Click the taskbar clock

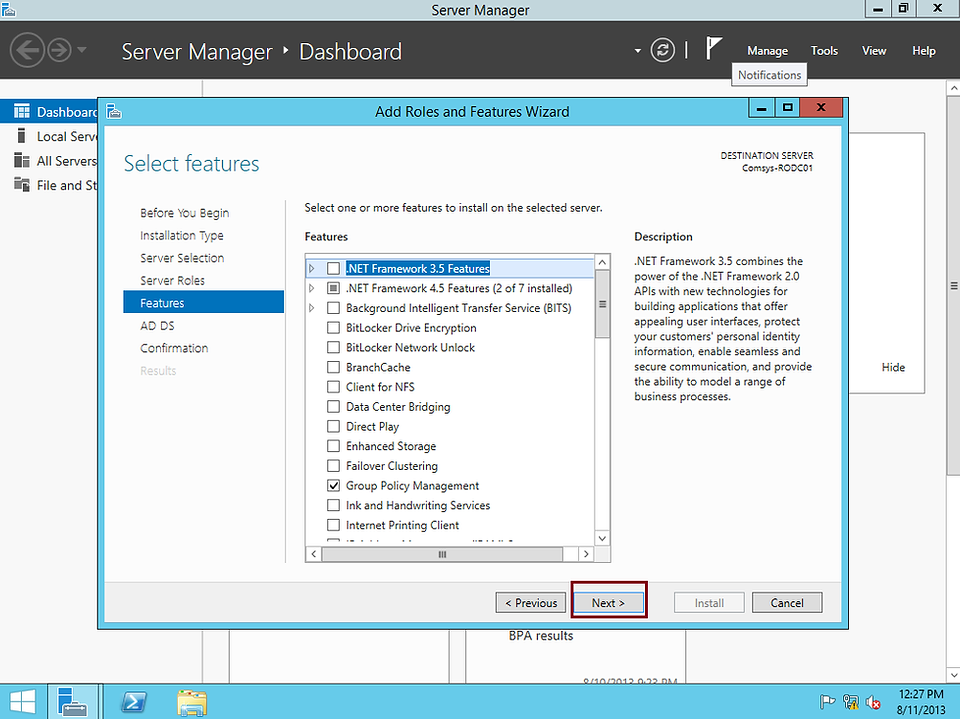tap(921, 702)
